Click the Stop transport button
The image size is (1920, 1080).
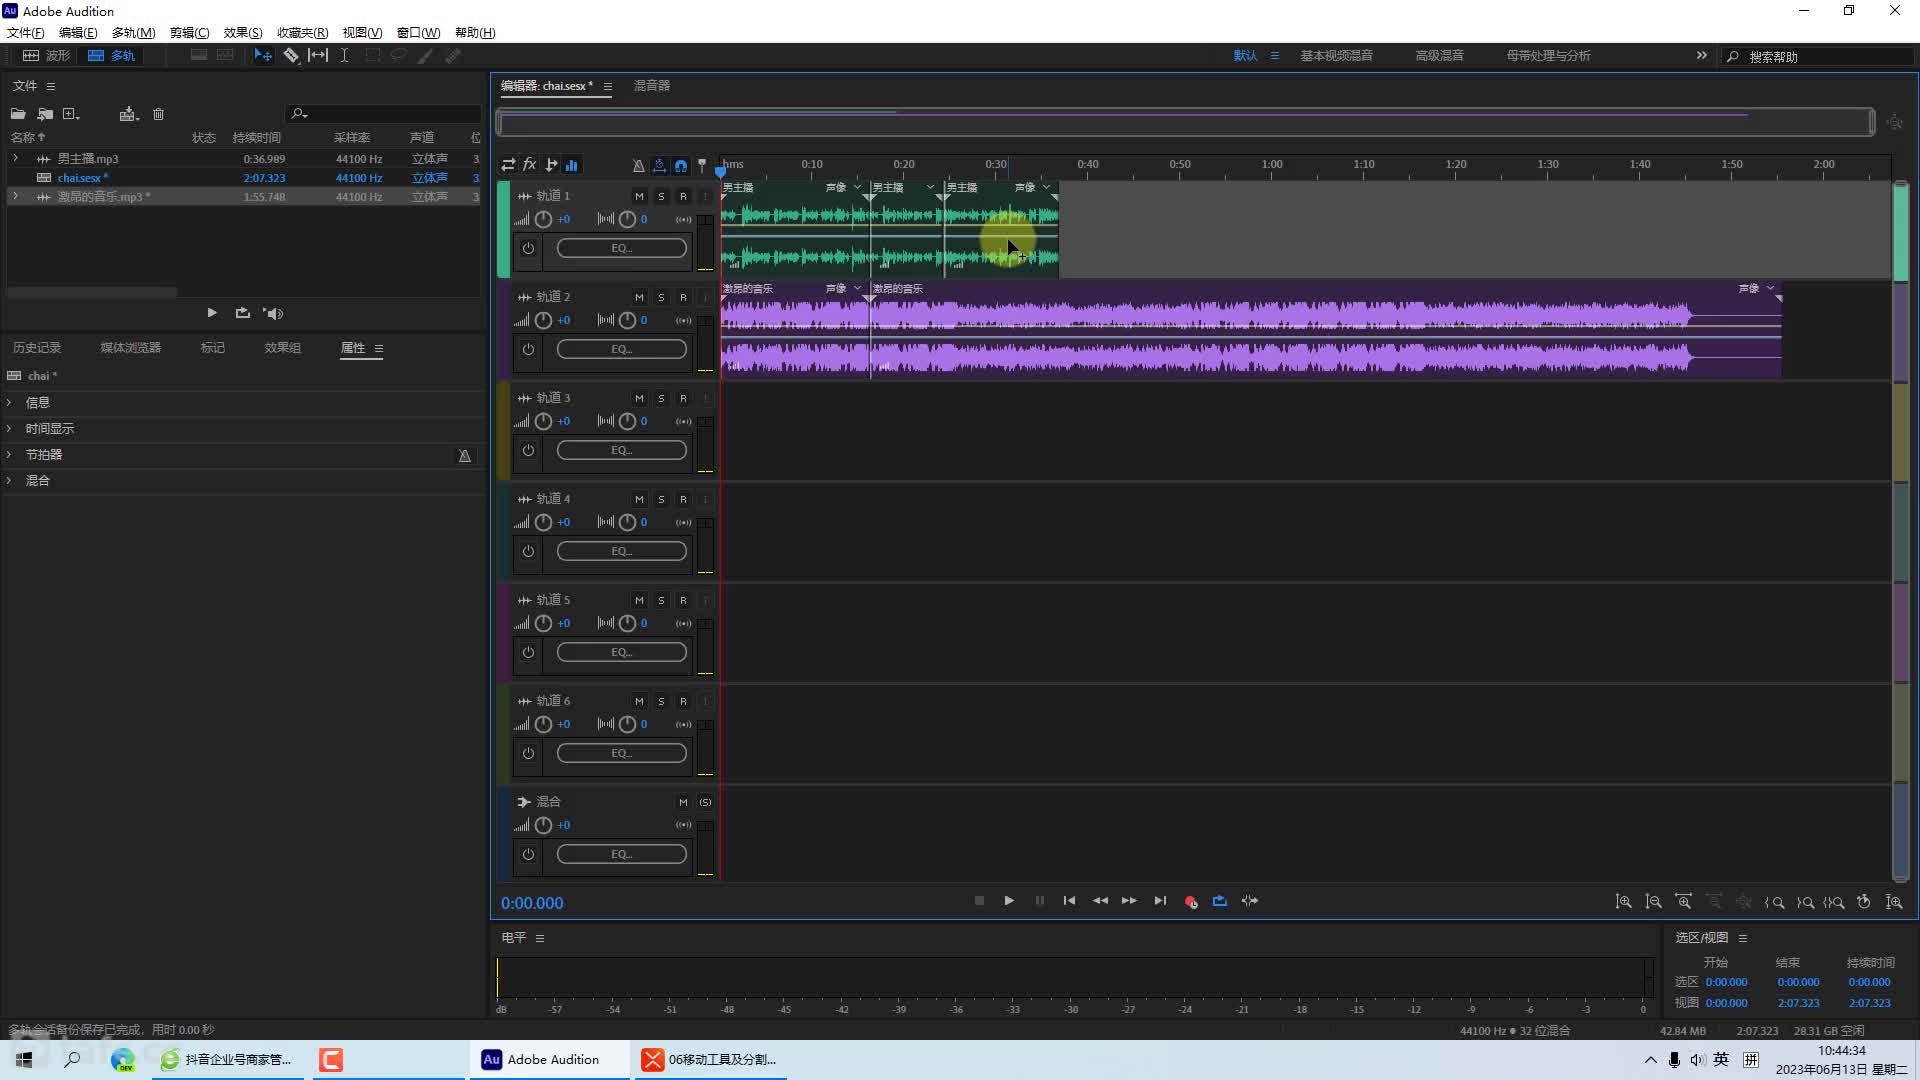pos(979,901)
